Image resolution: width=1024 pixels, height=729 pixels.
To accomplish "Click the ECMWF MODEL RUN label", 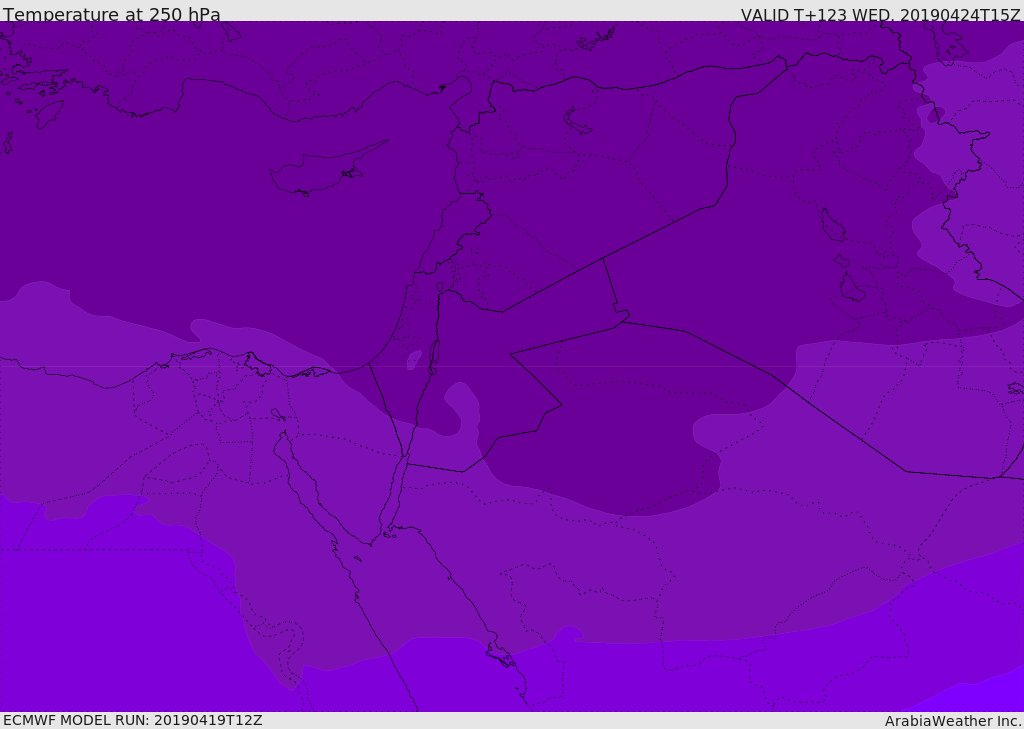I will pyautogui.click(x=133, y=720).
